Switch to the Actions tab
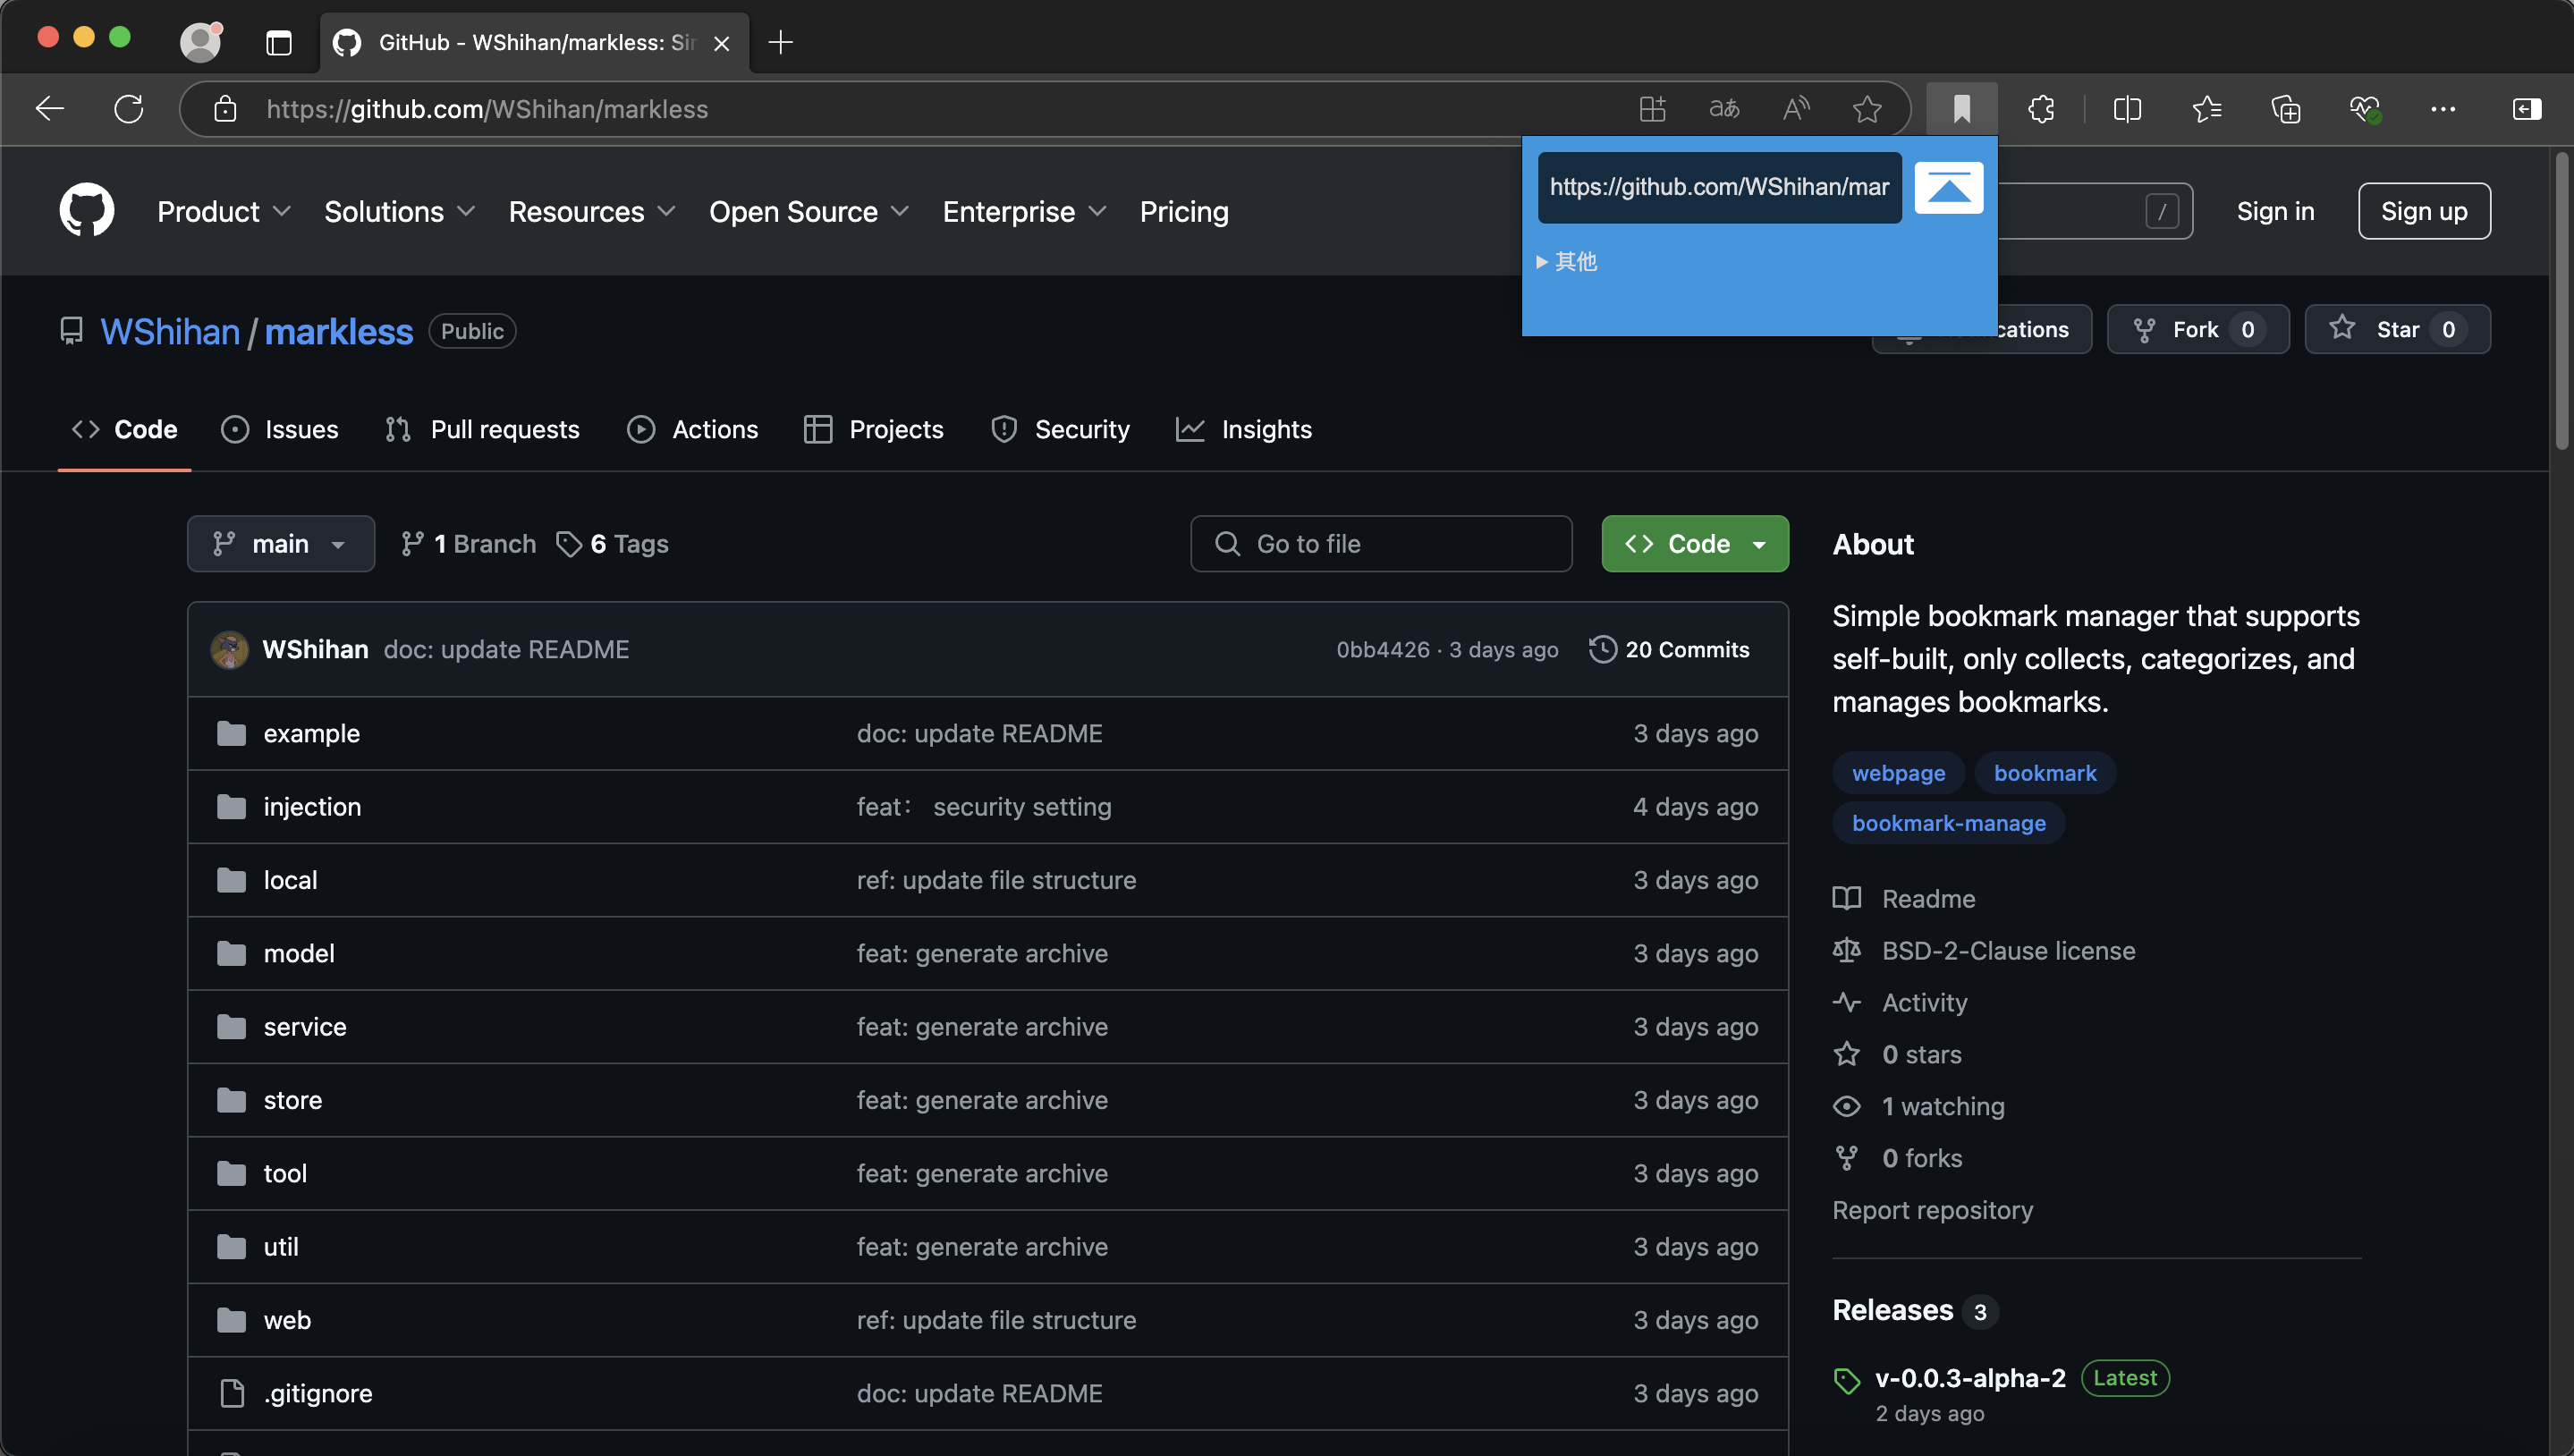The width and height of the screenshot is (2574, 1456). pyautogui.click(x=692, y=429)
